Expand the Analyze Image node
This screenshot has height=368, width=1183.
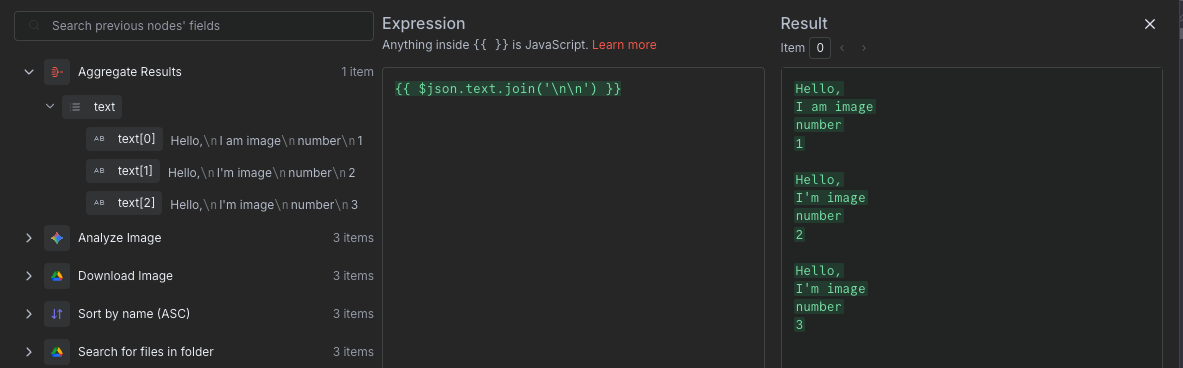click(x=29, y=238)
